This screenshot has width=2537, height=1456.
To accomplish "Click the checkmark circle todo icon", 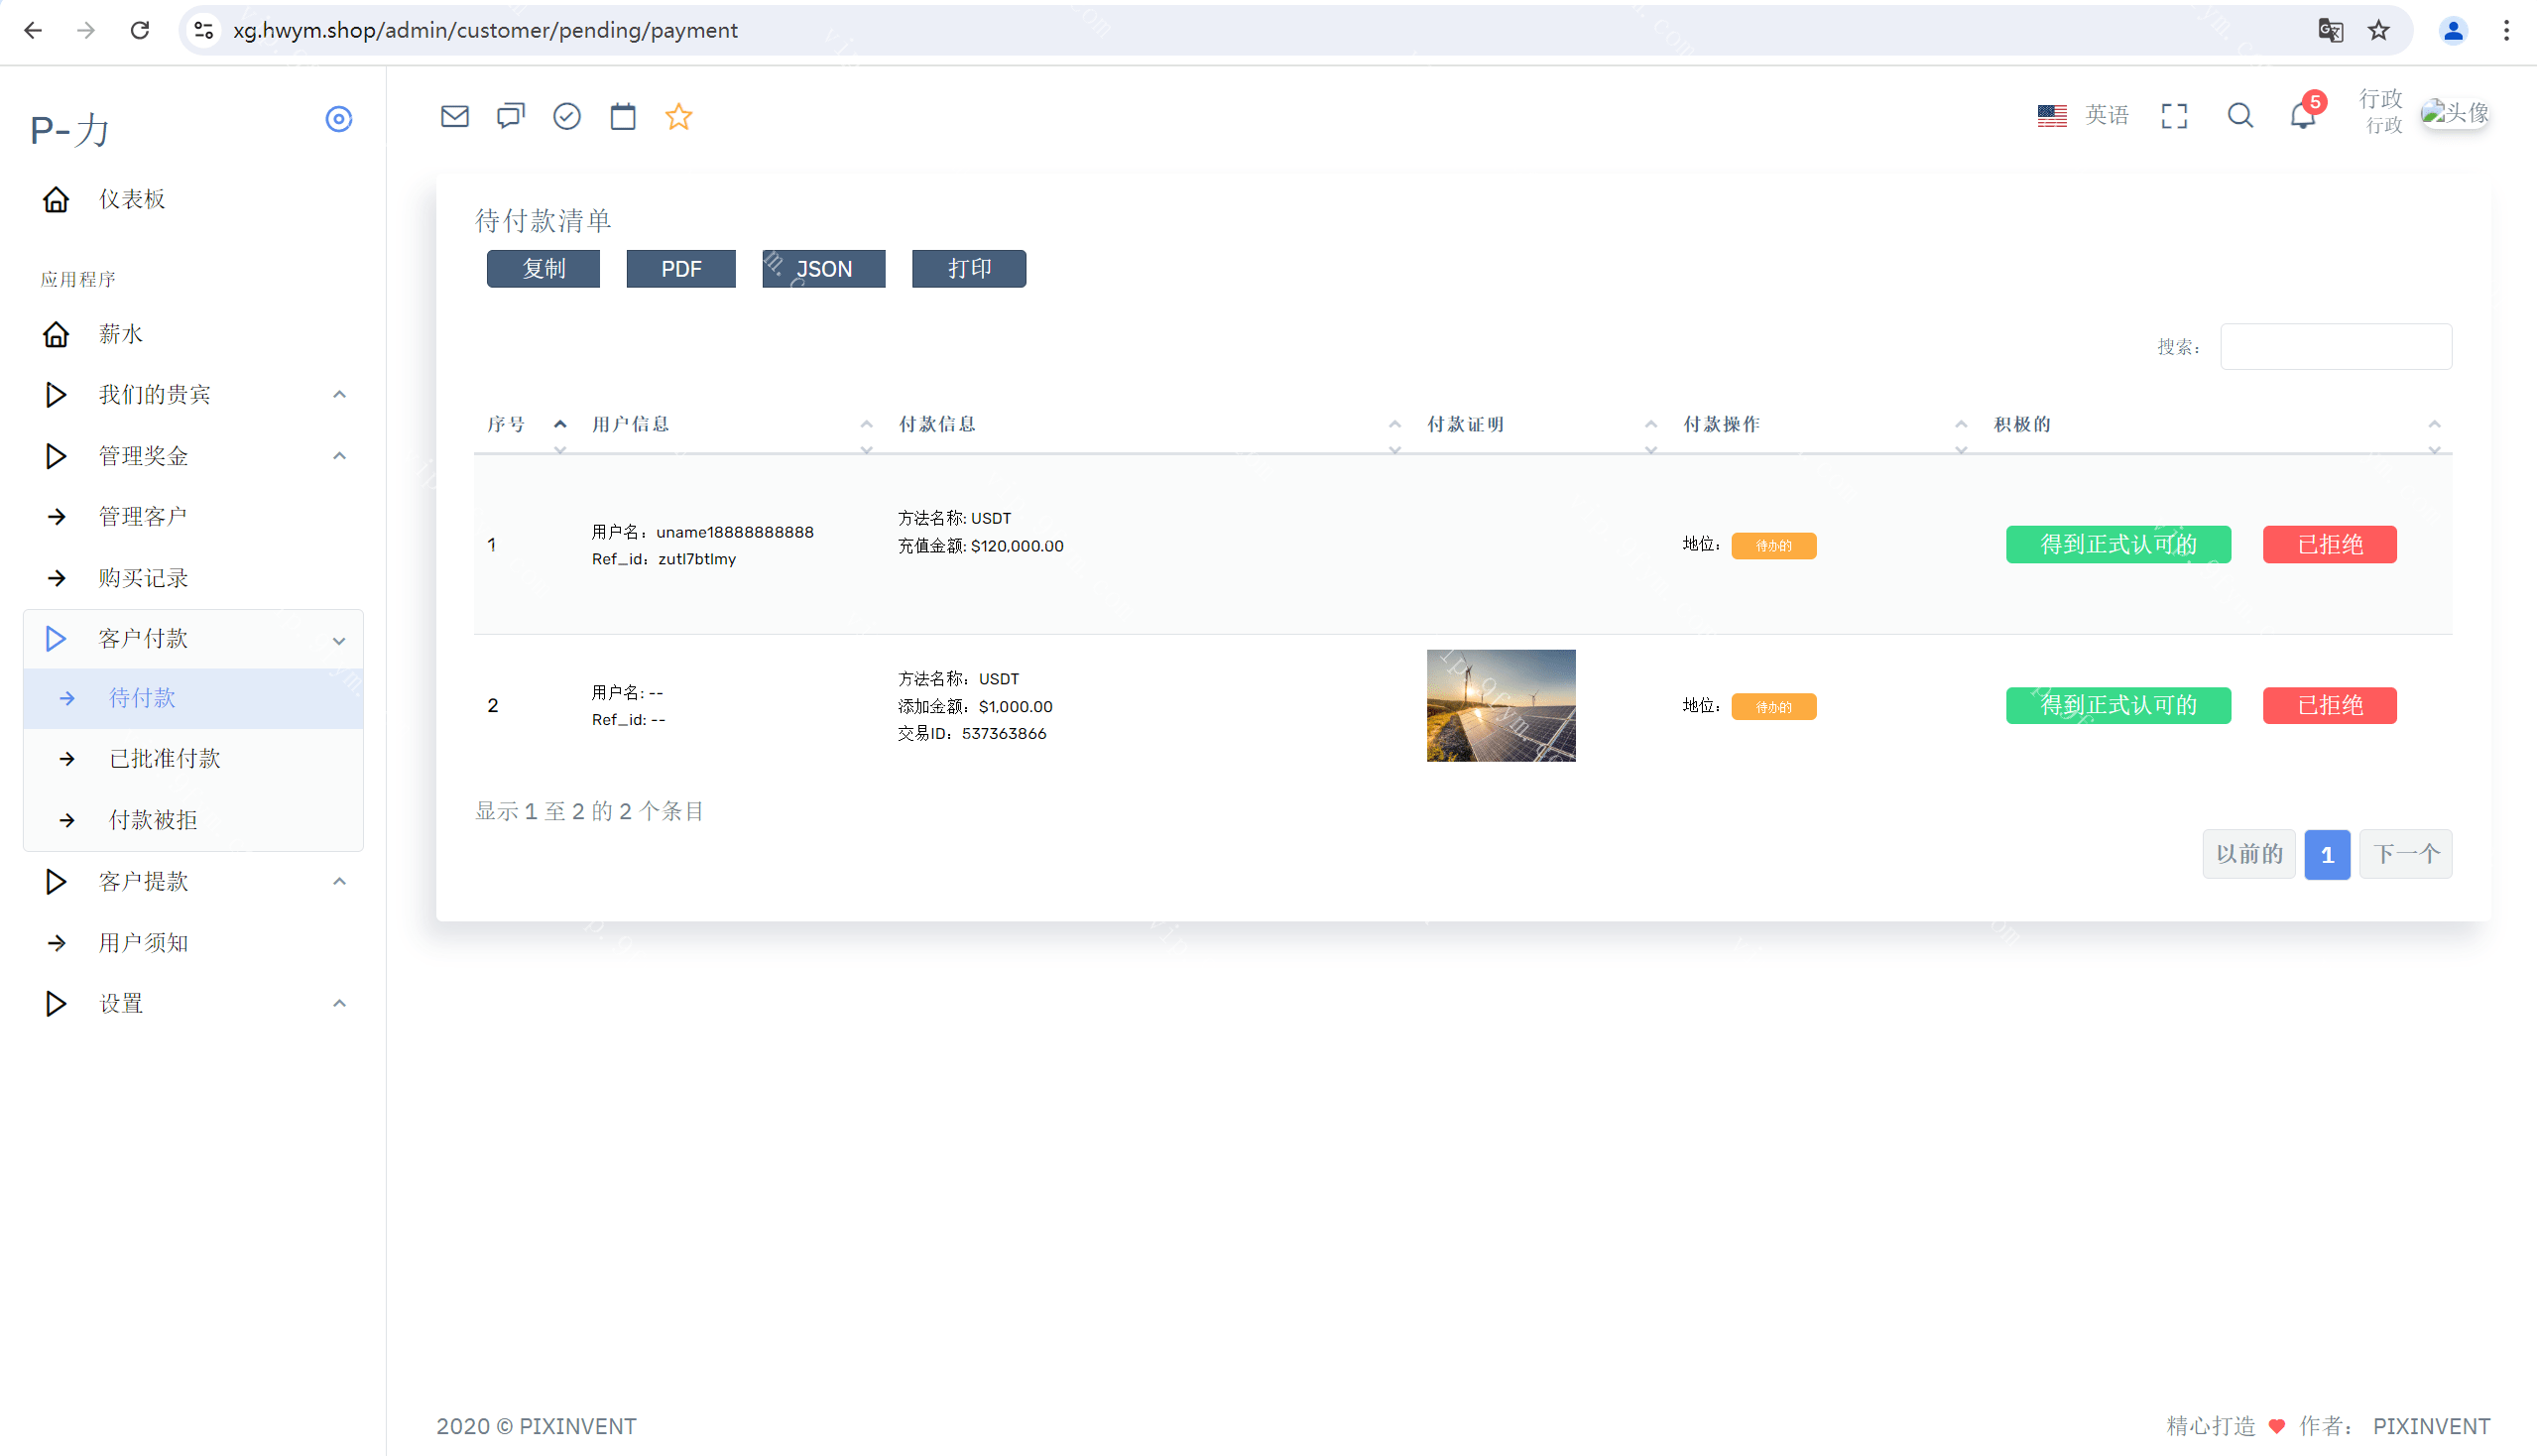I will (x=567, y=116).
